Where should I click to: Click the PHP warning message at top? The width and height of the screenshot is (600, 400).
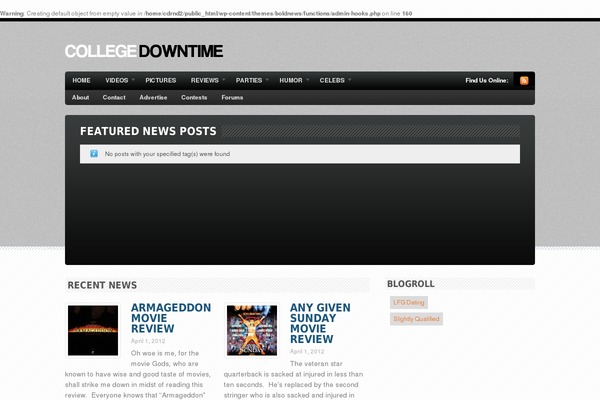(206, 13)
